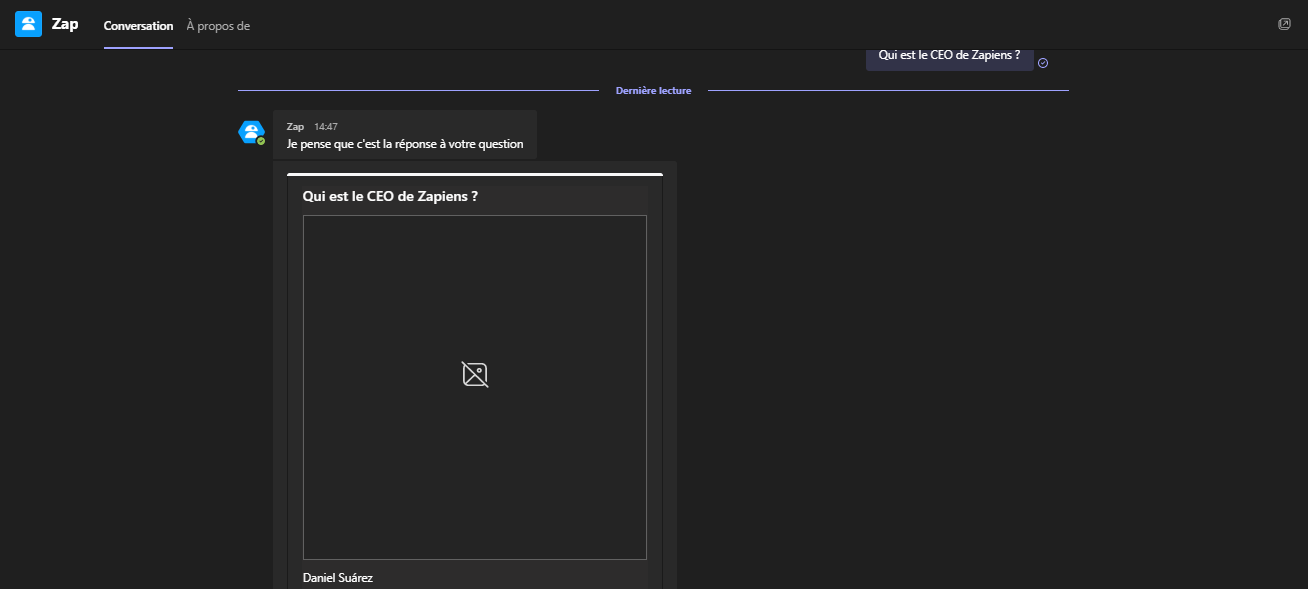Open the unloaded image in the answer card
Screen dimensions: 1308x589
pos(475,387)
